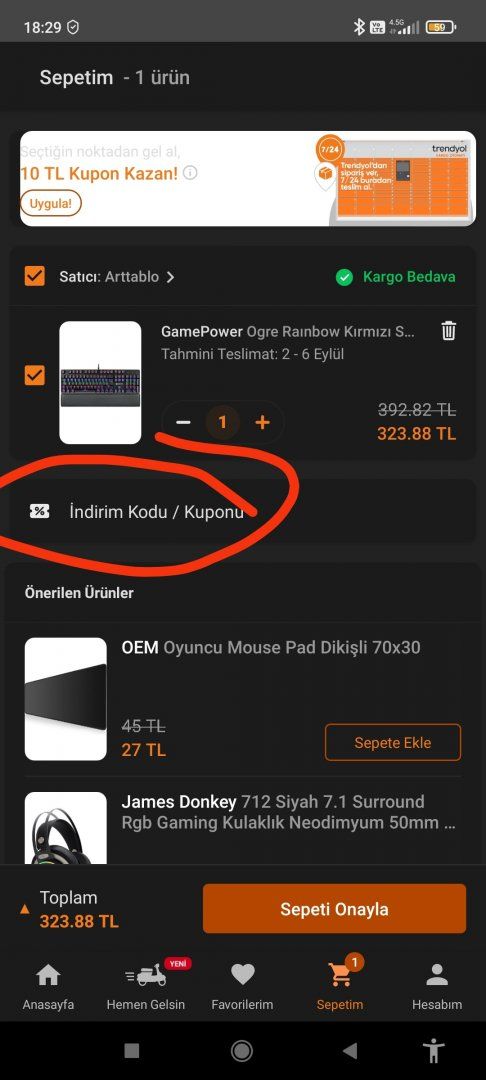Screen dimensions: 486x1080
Task: Open info icon next to Kupon Kazan
Action: pos(190,173)
